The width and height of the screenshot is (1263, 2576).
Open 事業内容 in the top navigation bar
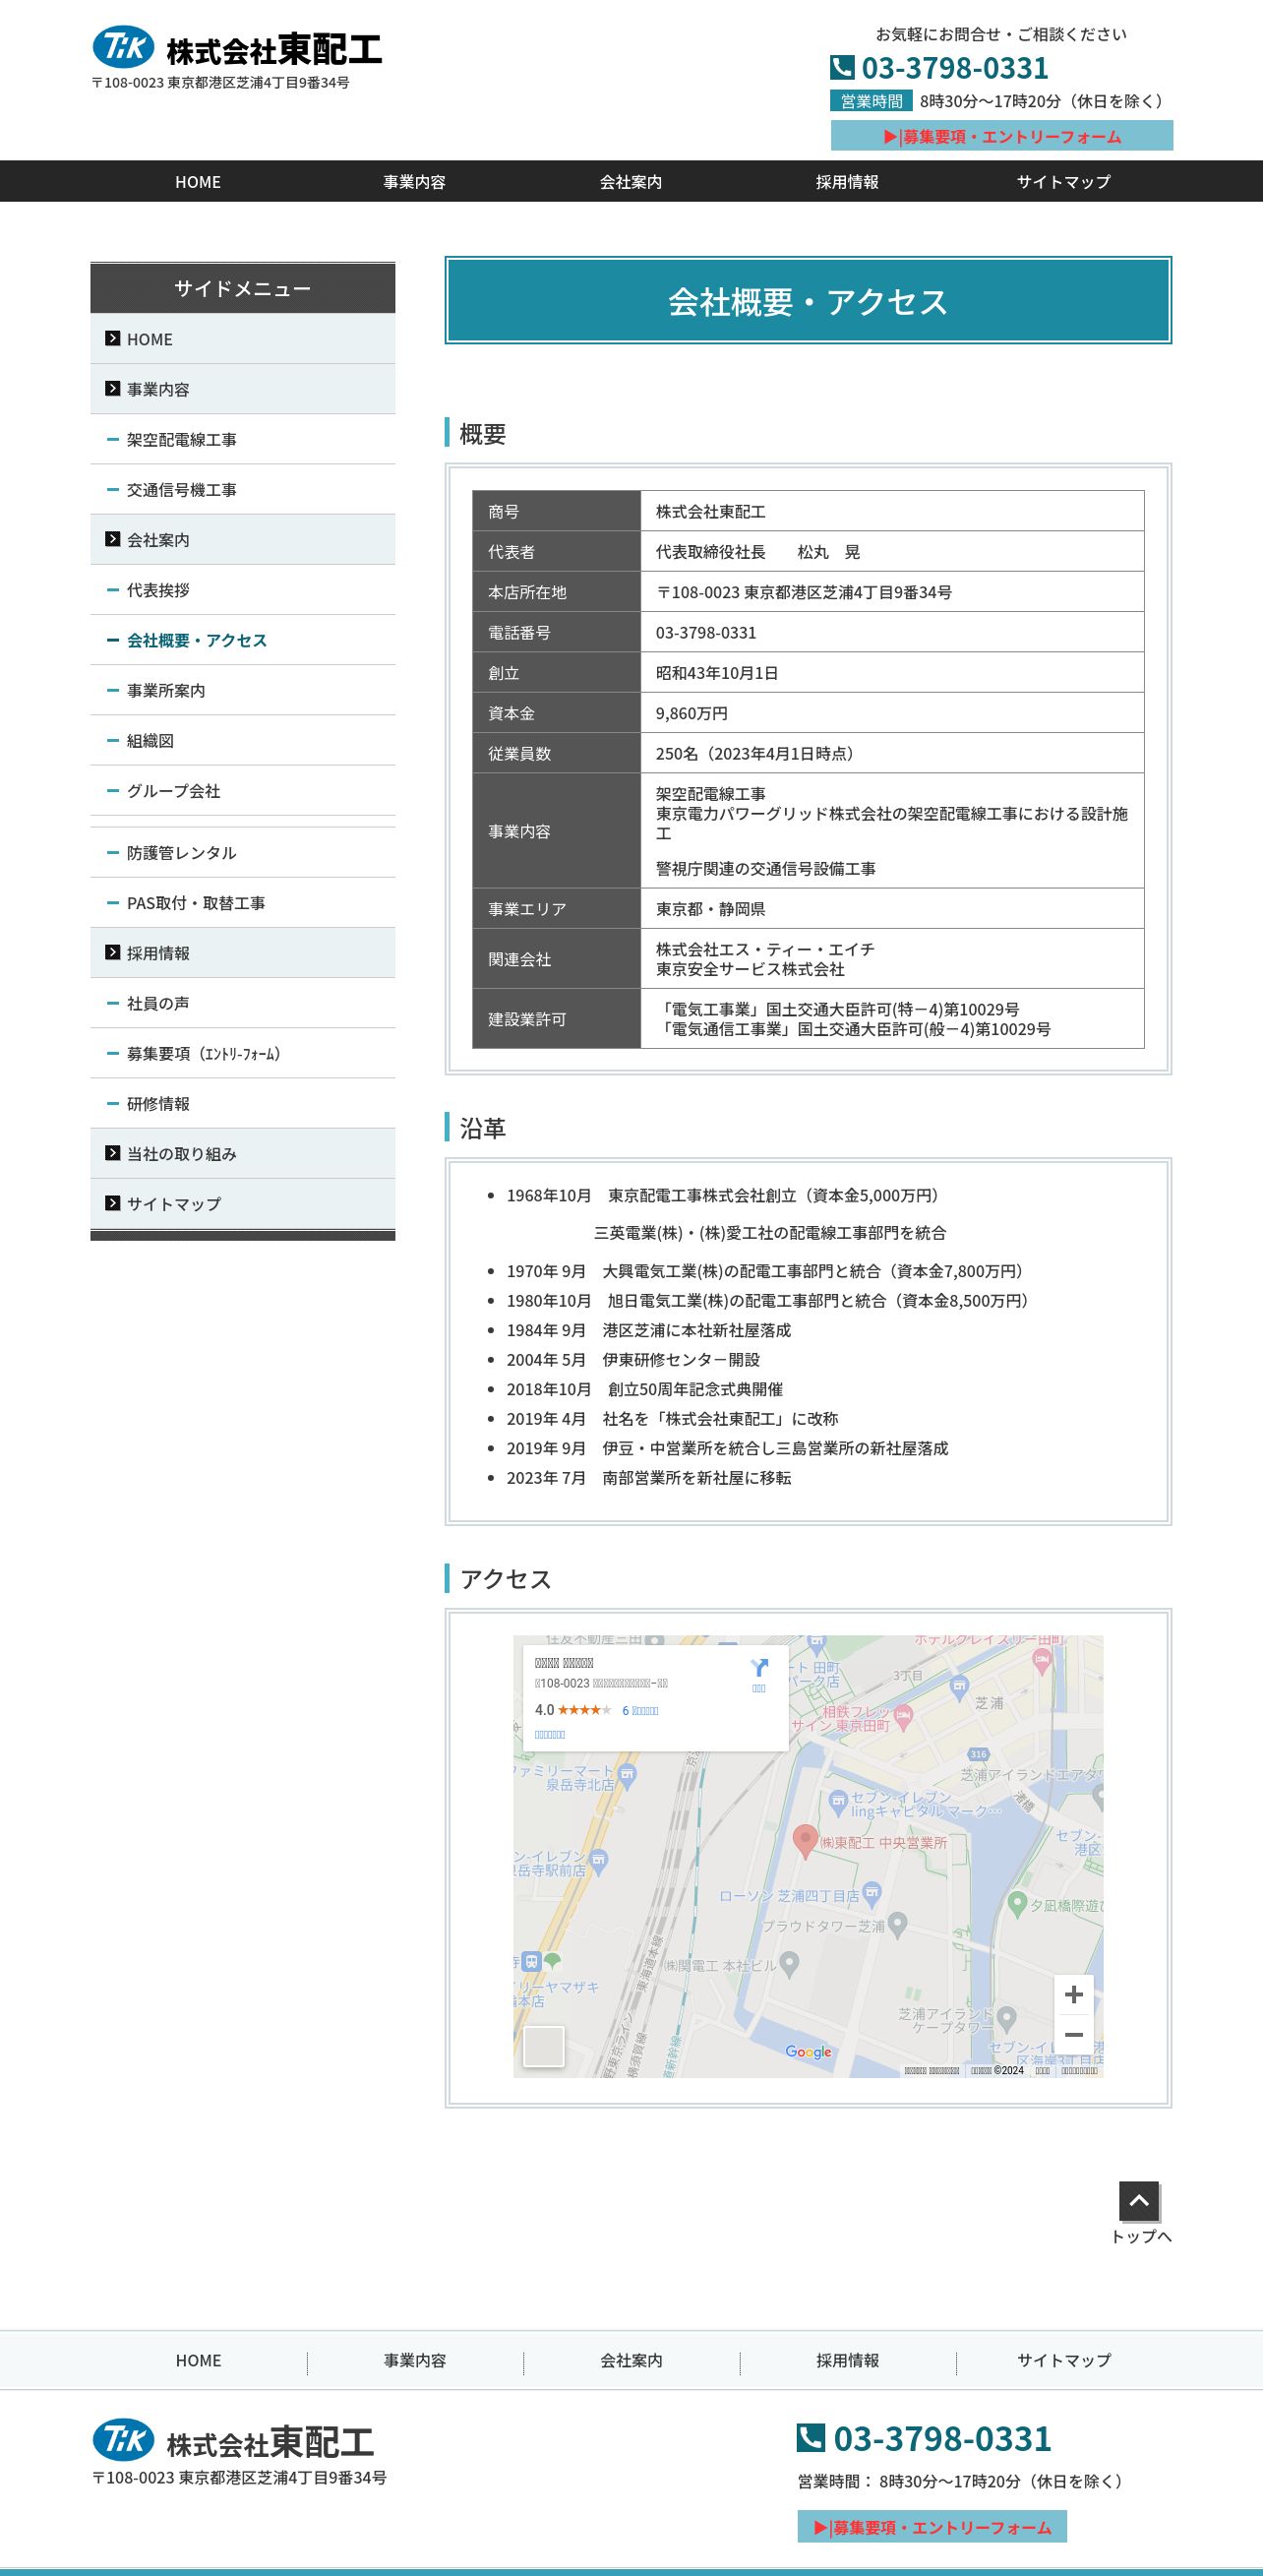(x=414, y=182)
